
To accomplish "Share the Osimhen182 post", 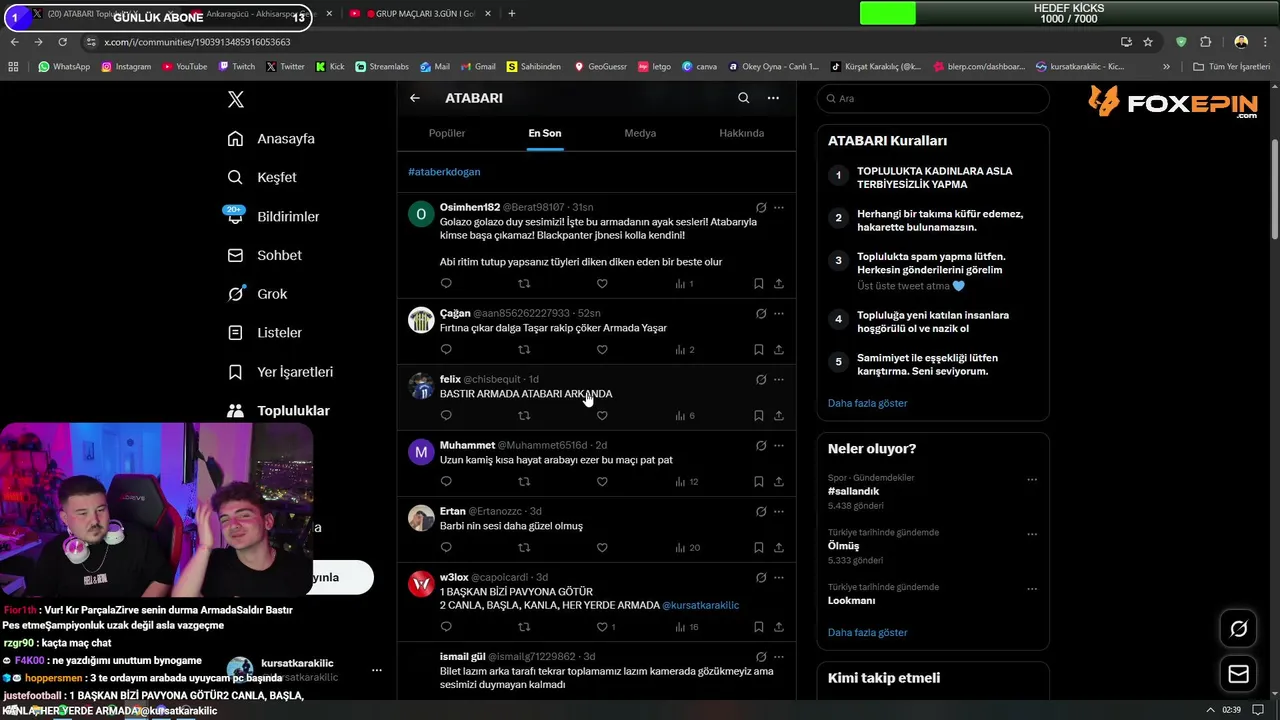I will (779, 284).
